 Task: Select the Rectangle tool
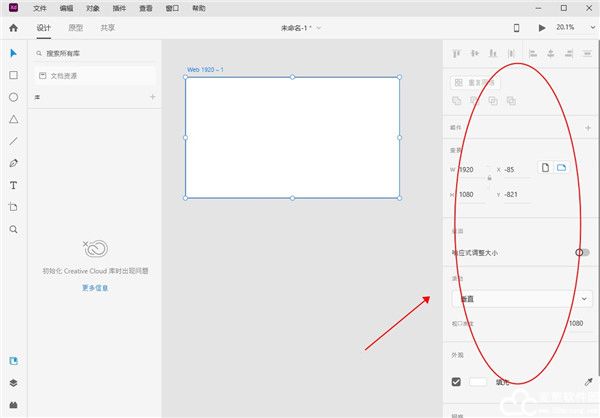[14, 75]
